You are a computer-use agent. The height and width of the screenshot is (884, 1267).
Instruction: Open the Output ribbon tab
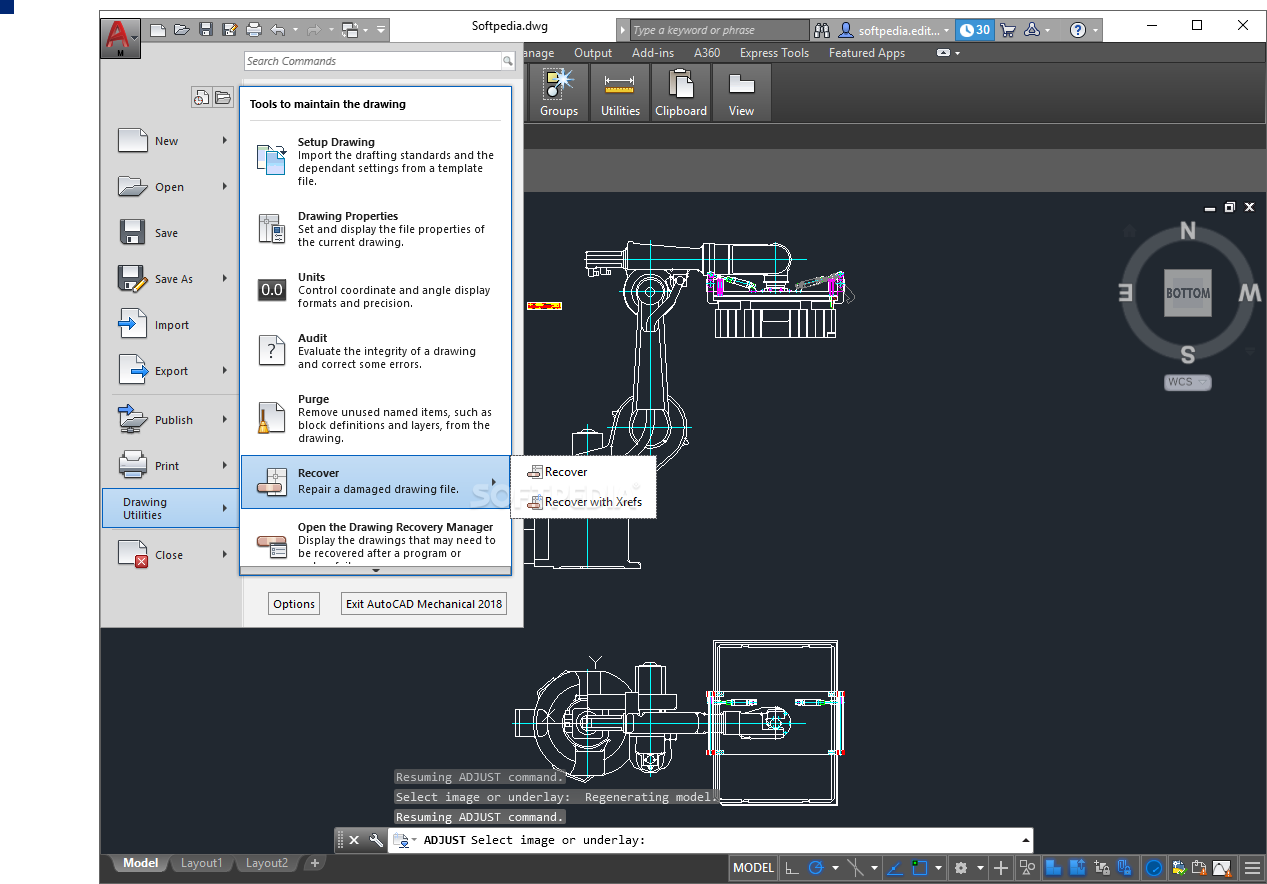[593, 53]
